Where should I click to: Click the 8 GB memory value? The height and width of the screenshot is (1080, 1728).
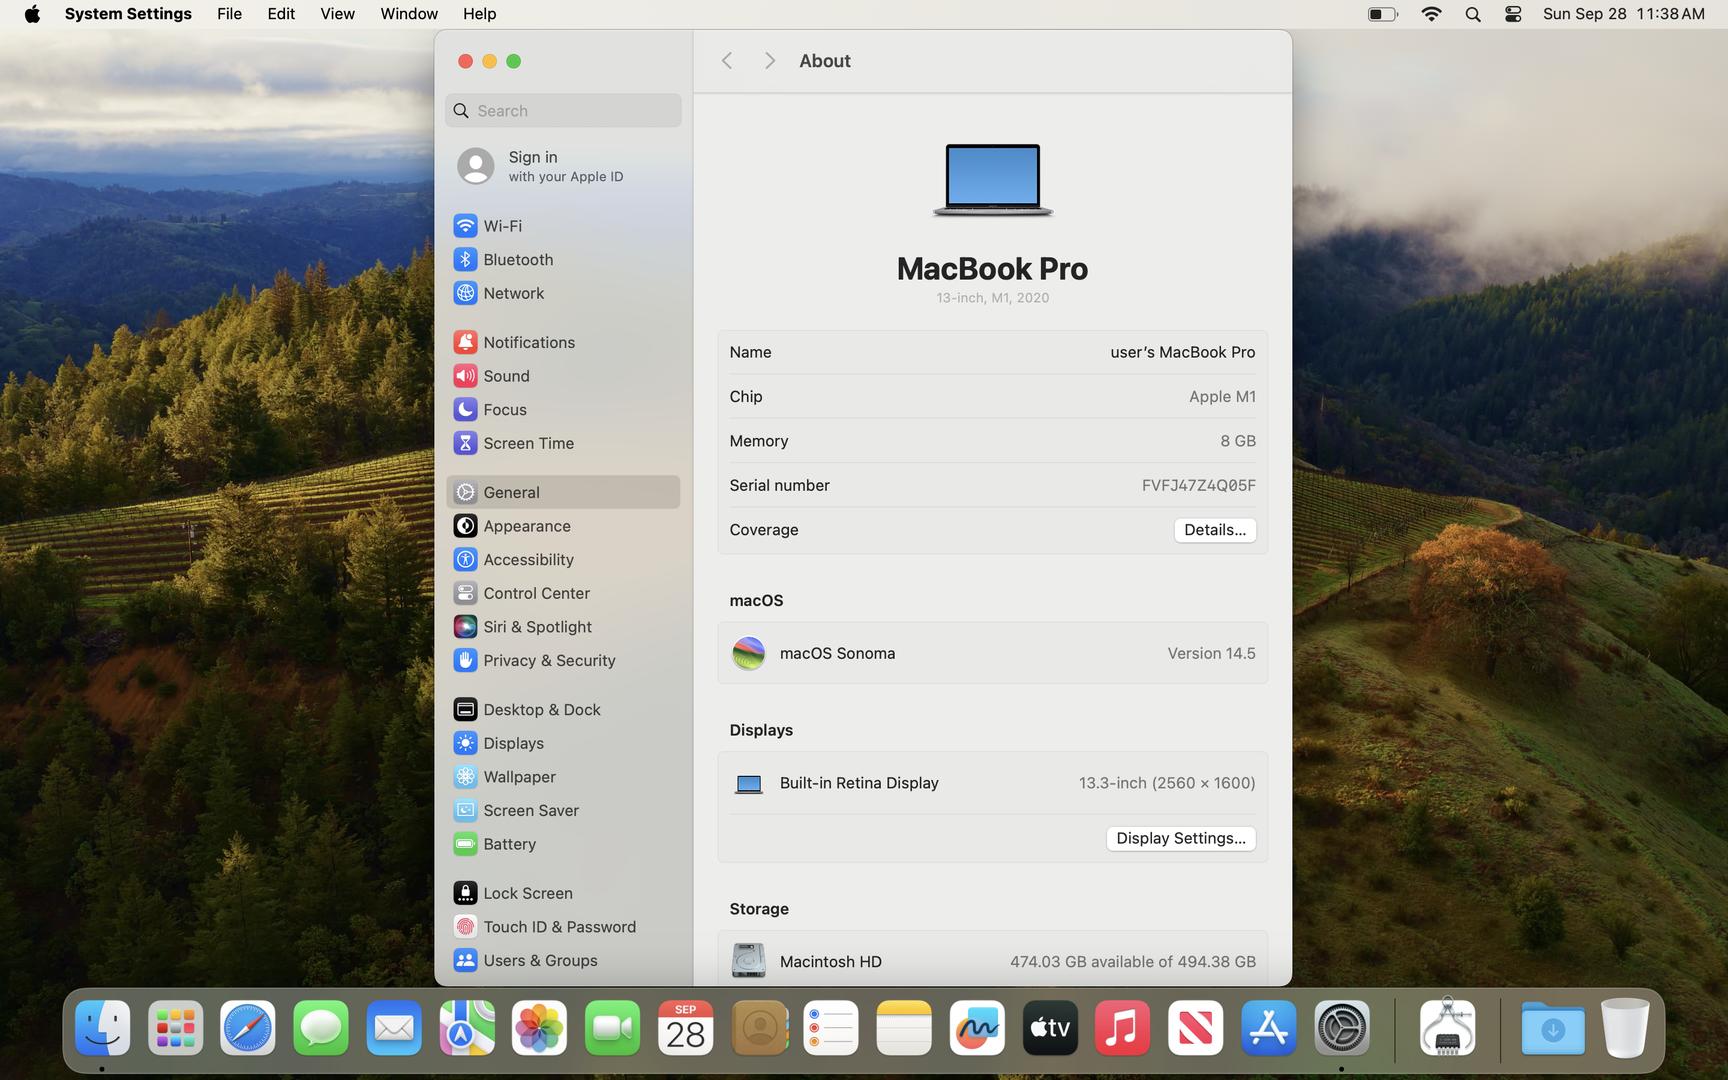coord(1237,441)
